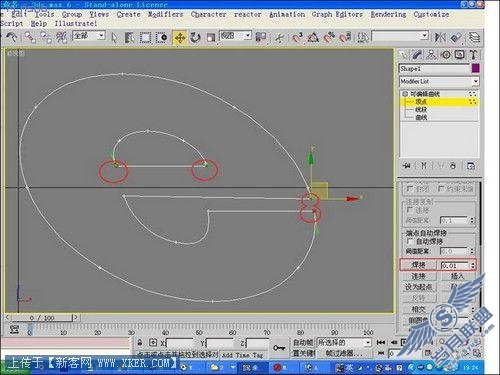Viewport: 500px width, 375px height.
Task: Choose the Bind to Space Warp tool
Action: [61, 37]
